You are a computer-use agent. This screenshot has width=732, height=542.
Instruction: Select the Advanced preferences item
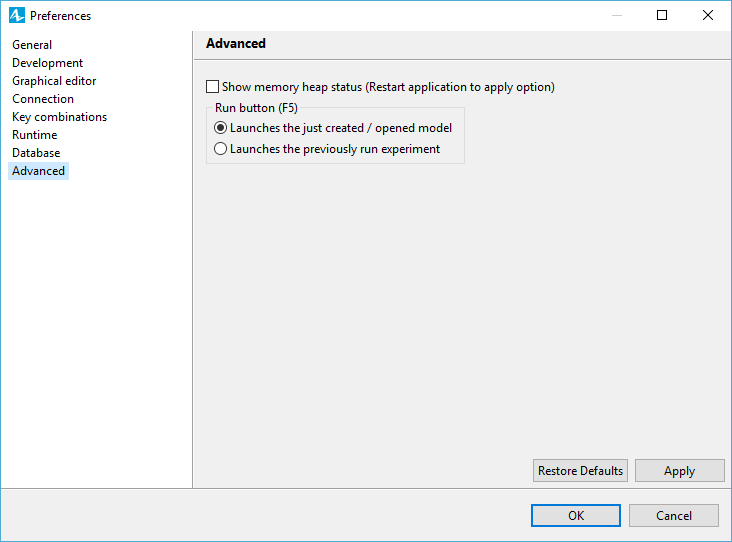point(38,171)
